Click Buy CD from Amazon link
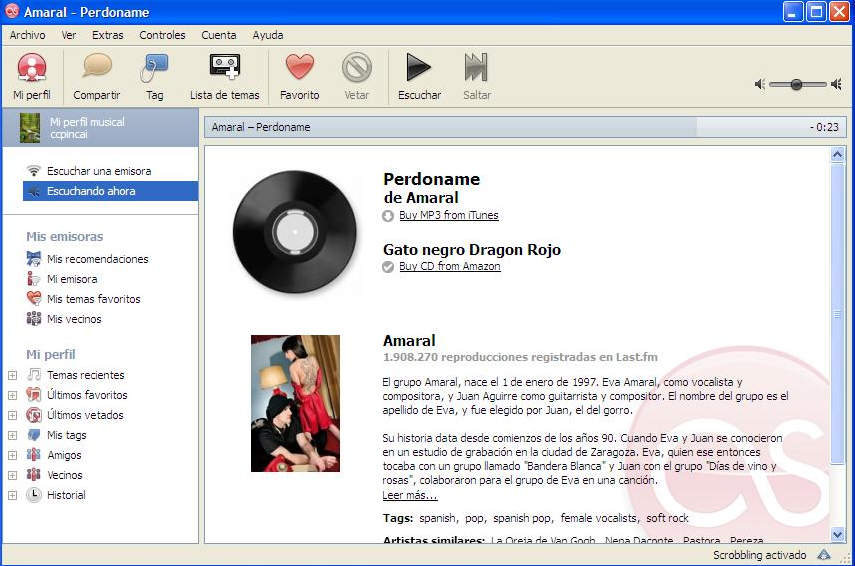Screen dimensions: 855x566 coord(450,266)
